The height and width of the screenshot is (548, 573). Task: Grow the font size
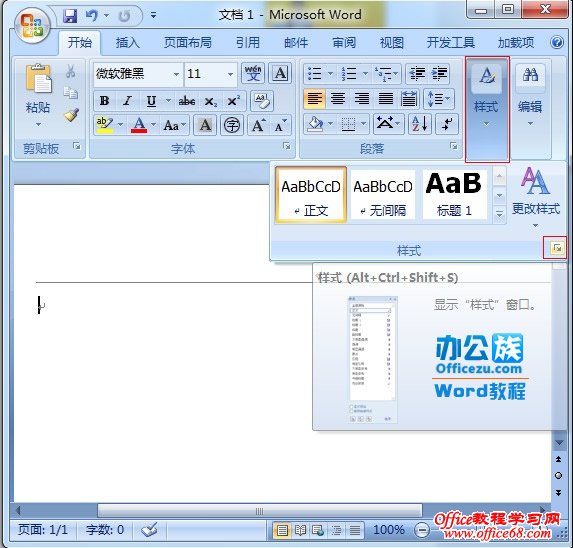pos(258,125)
